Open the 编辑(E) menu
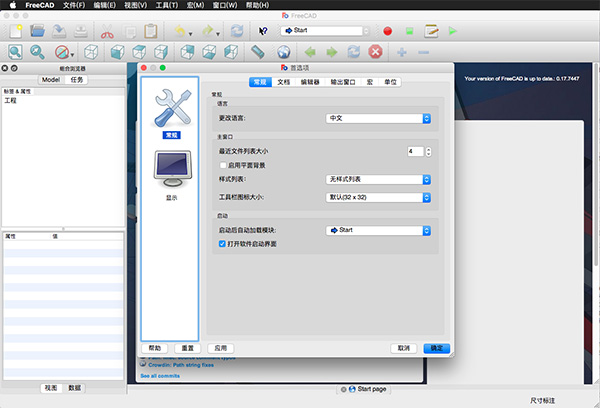This screenshot has height=408, width=600. (x=104, y=5)
